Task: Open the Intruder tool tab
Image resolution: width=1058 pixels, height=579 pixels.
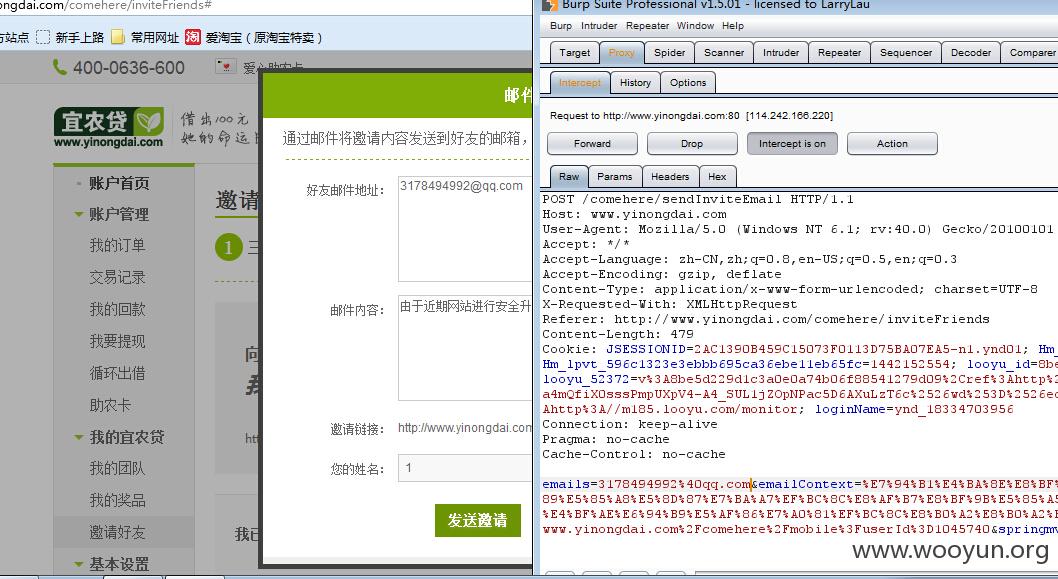Action: [781, 53]
